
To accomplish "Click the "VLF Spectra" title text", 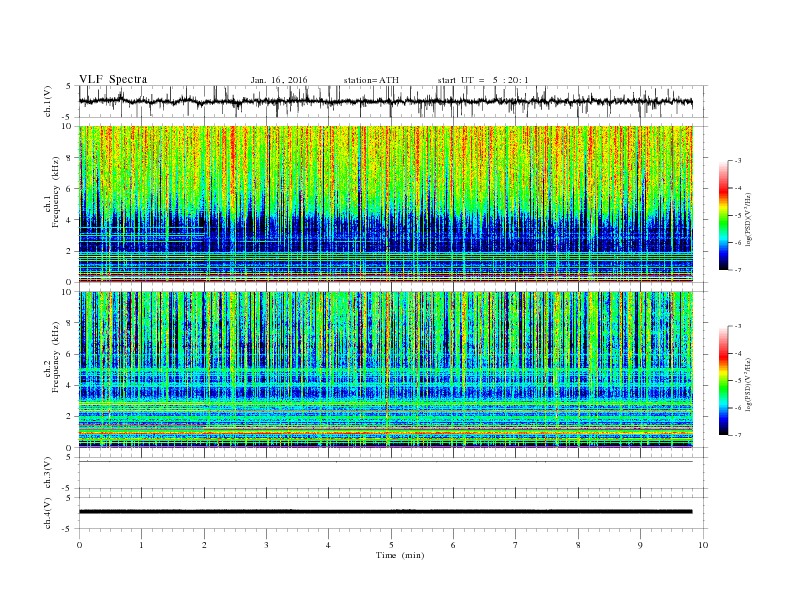I will point(113,79).
